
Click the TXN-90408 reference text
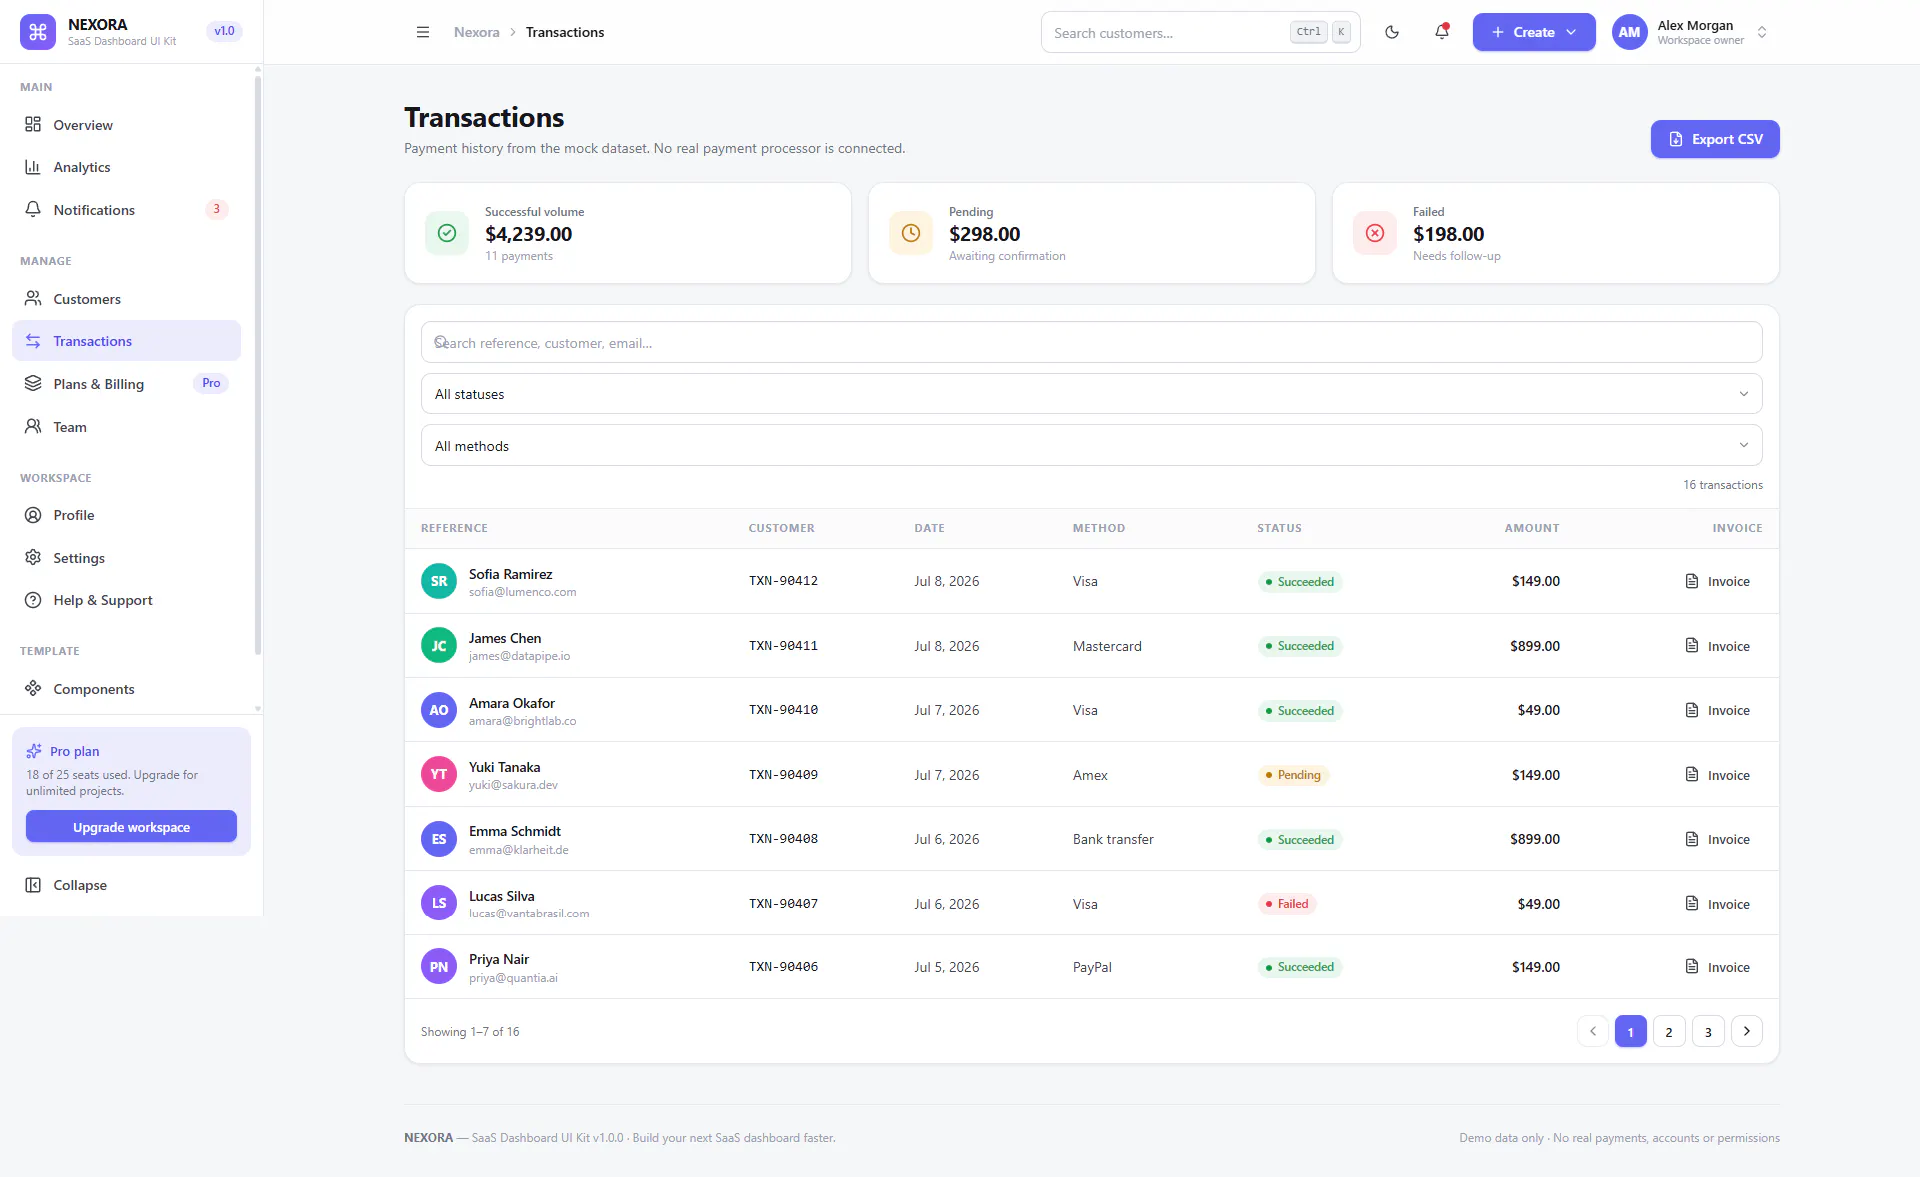coord(783,839)
